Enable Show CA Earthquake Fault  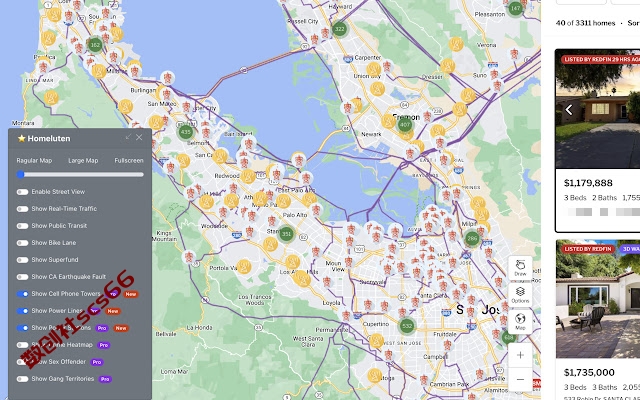click(x=22, y=277)
